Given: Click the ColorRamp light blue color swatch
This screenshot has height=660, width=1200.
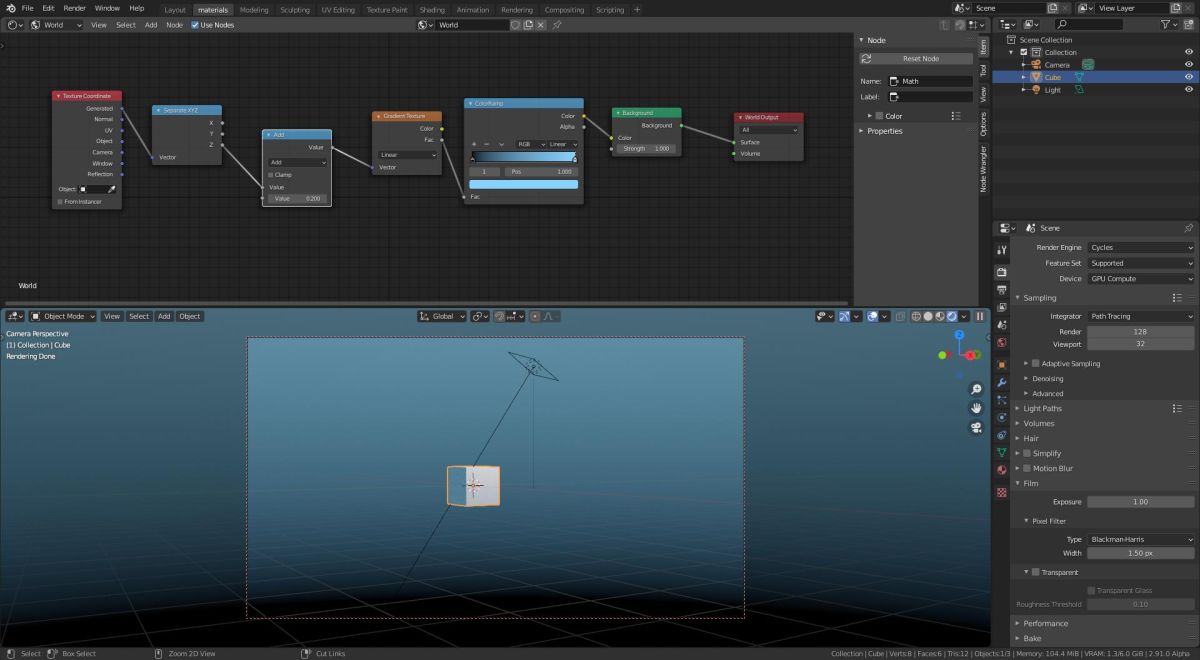Looking at the screenshot, I should 523,184.
